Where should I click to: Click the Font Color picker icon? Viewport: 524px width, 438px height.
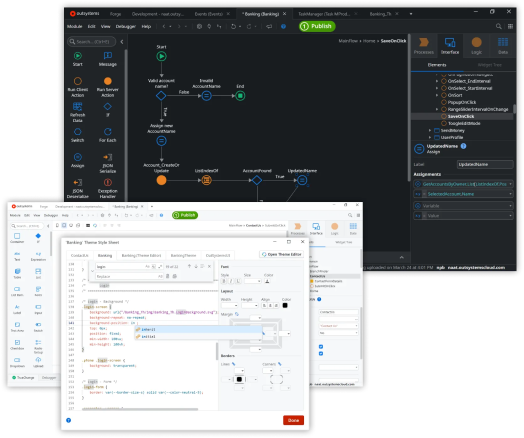point(267,281)
